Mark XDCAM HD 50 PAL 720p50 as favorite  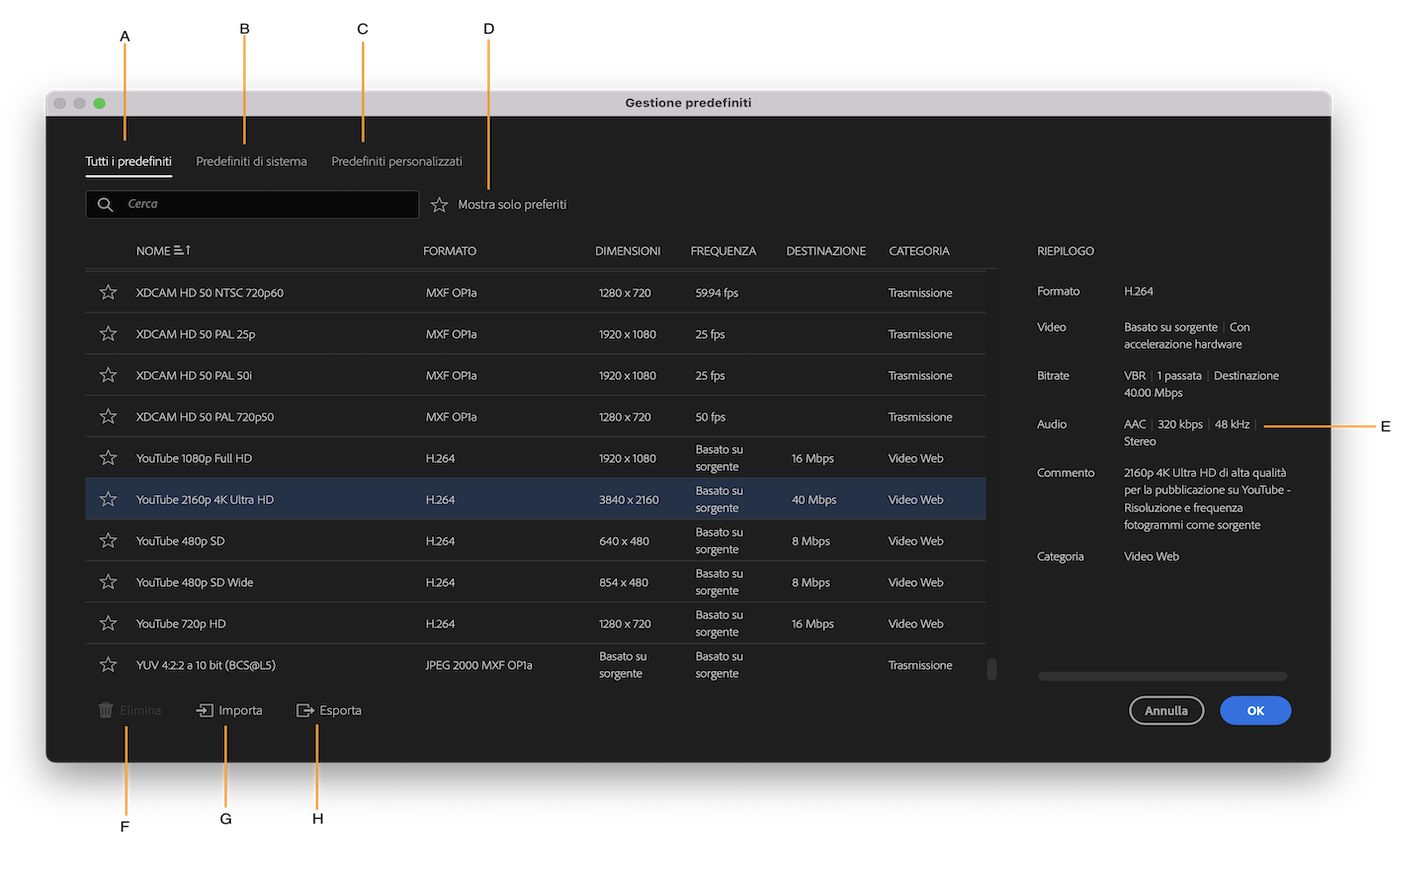point(108,416)
